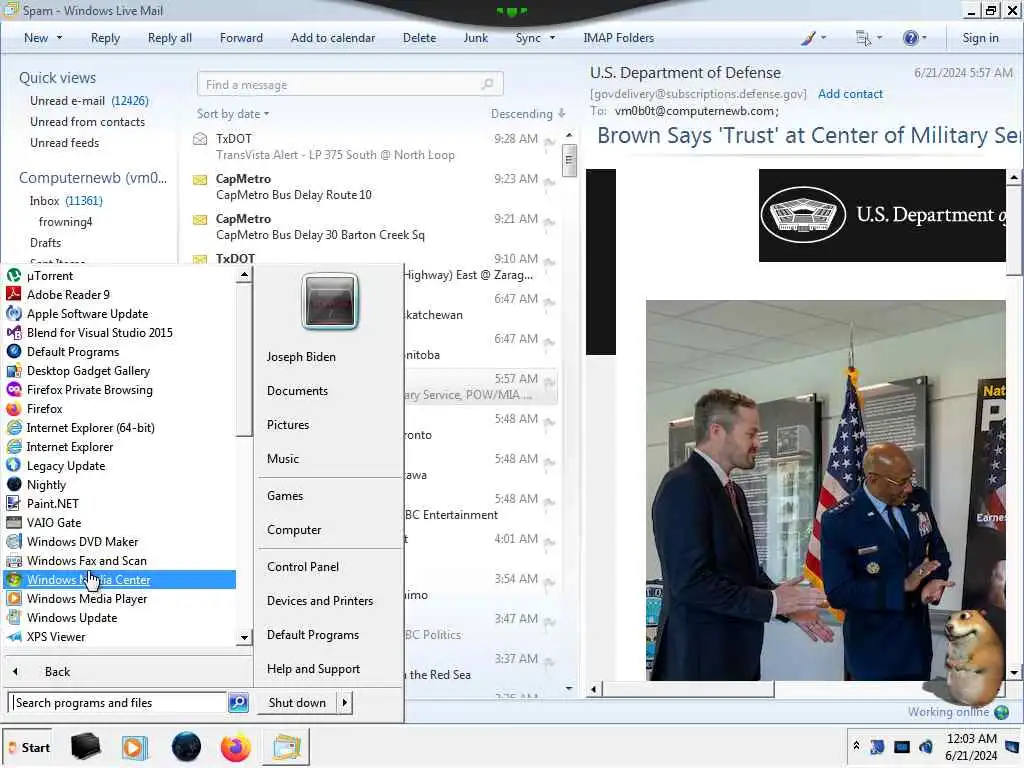This screenshot has width=1024, height=768.
Task: Click the Junk toolbar button
Action: click(x=475, y=38)
